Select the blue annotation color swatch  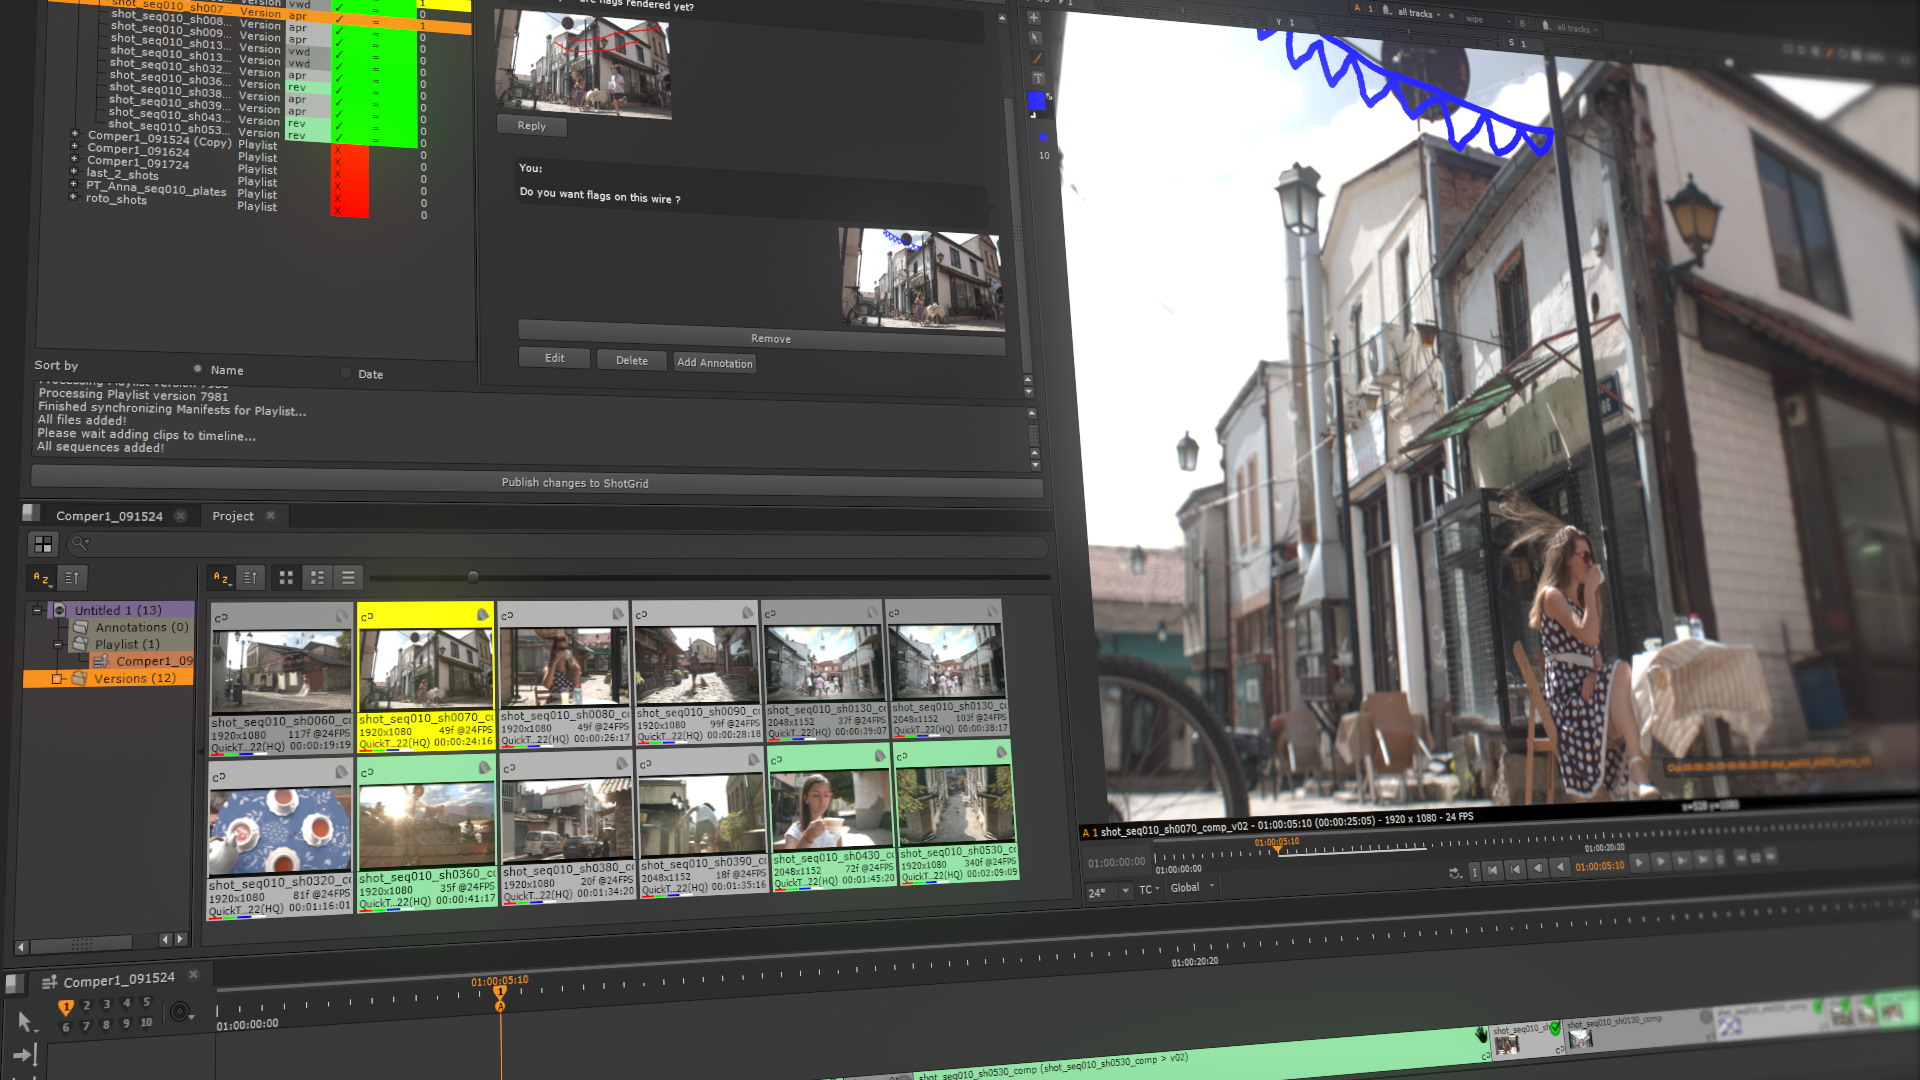pyautogui.click(x=1036, y=101)
